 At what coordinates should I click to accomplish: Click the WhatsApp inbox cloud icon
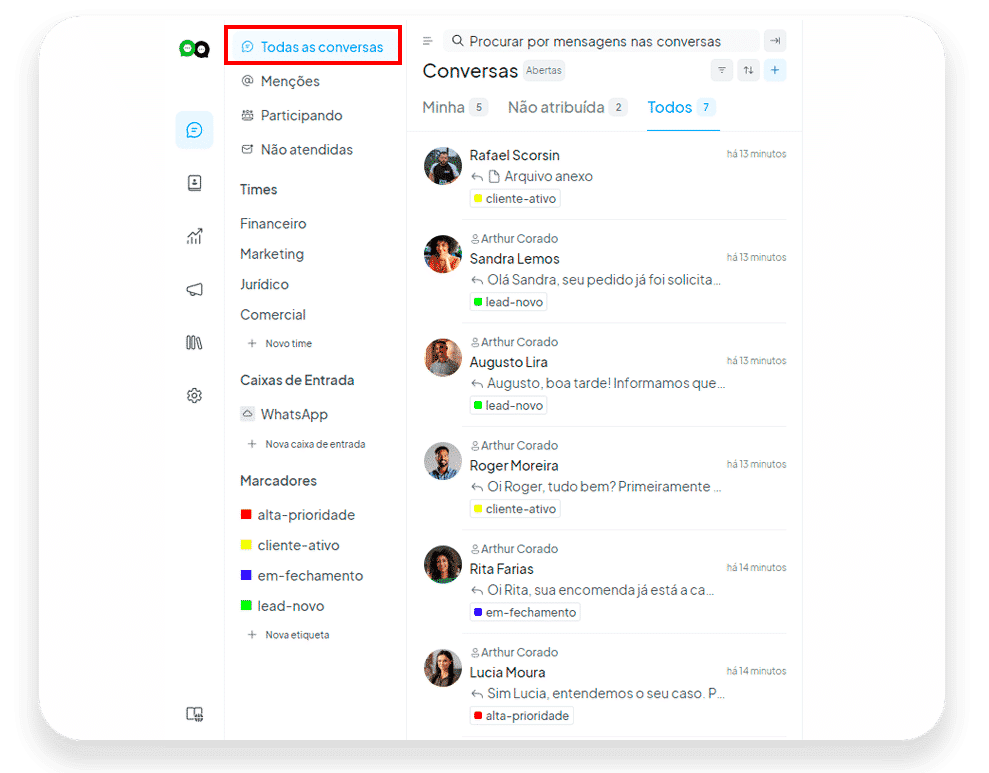[247, 414]
